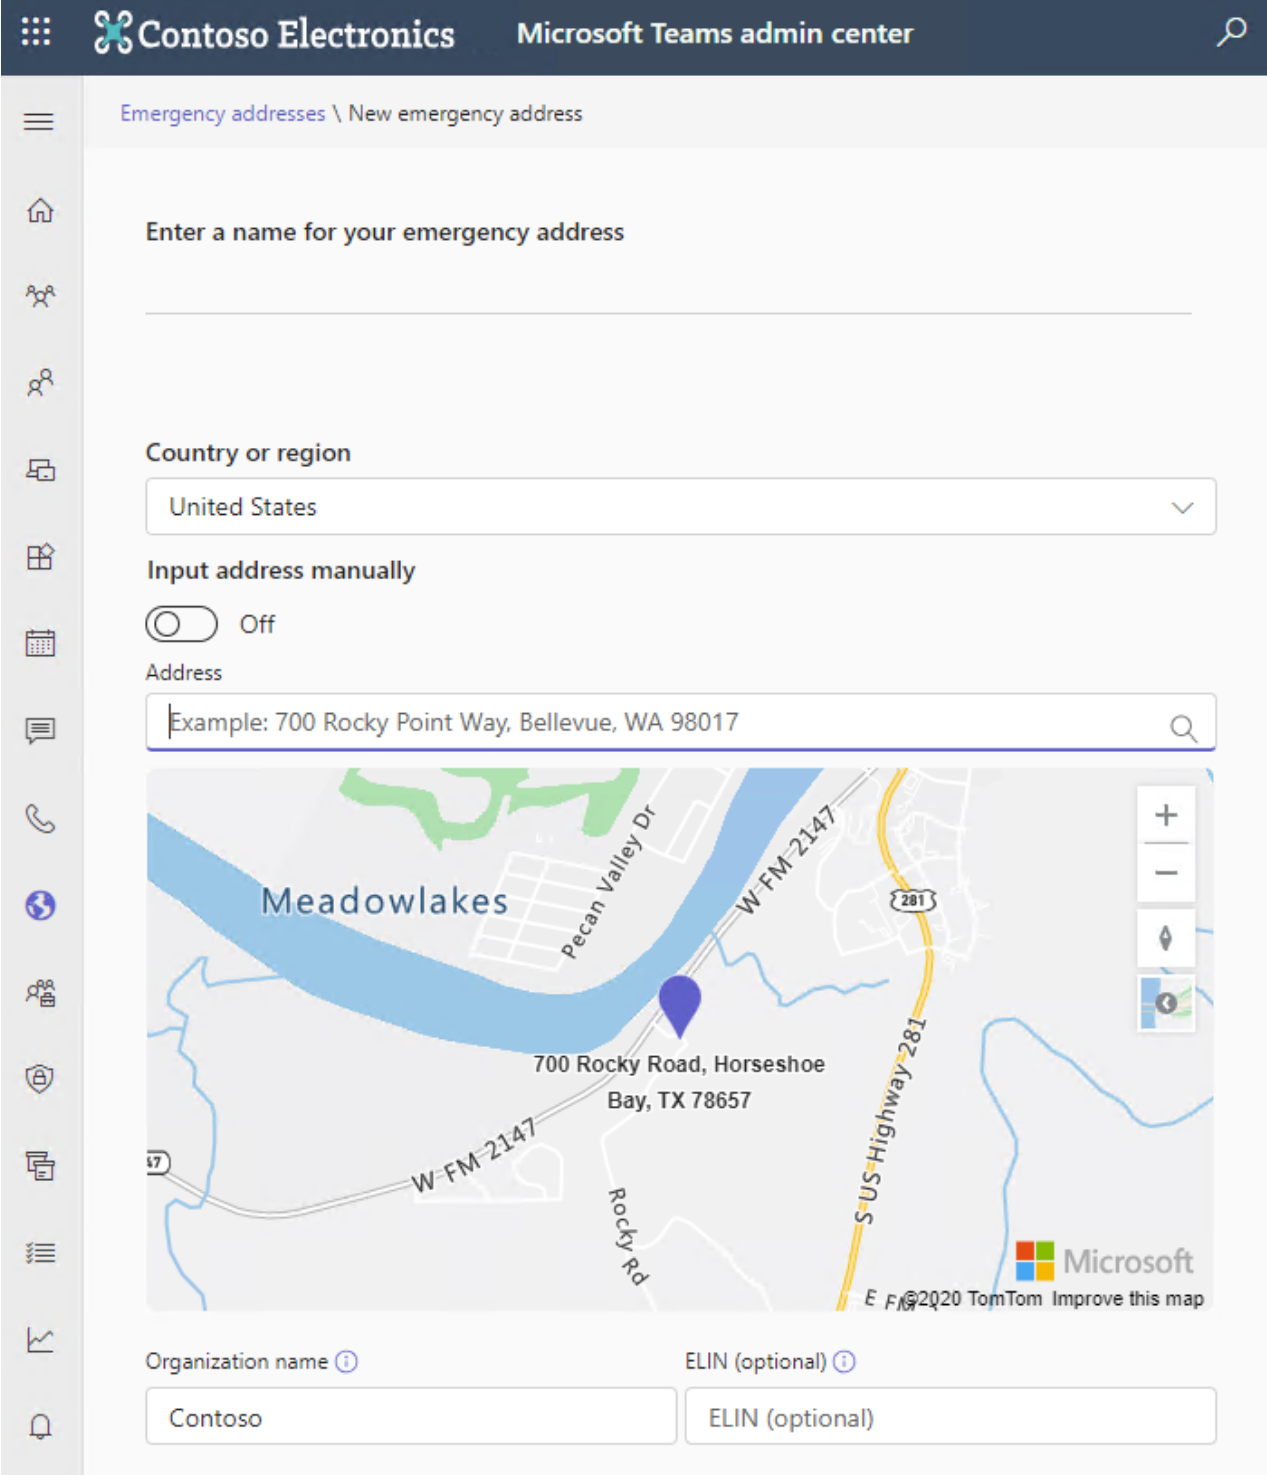Open search in the top header

coord(1231,31)
